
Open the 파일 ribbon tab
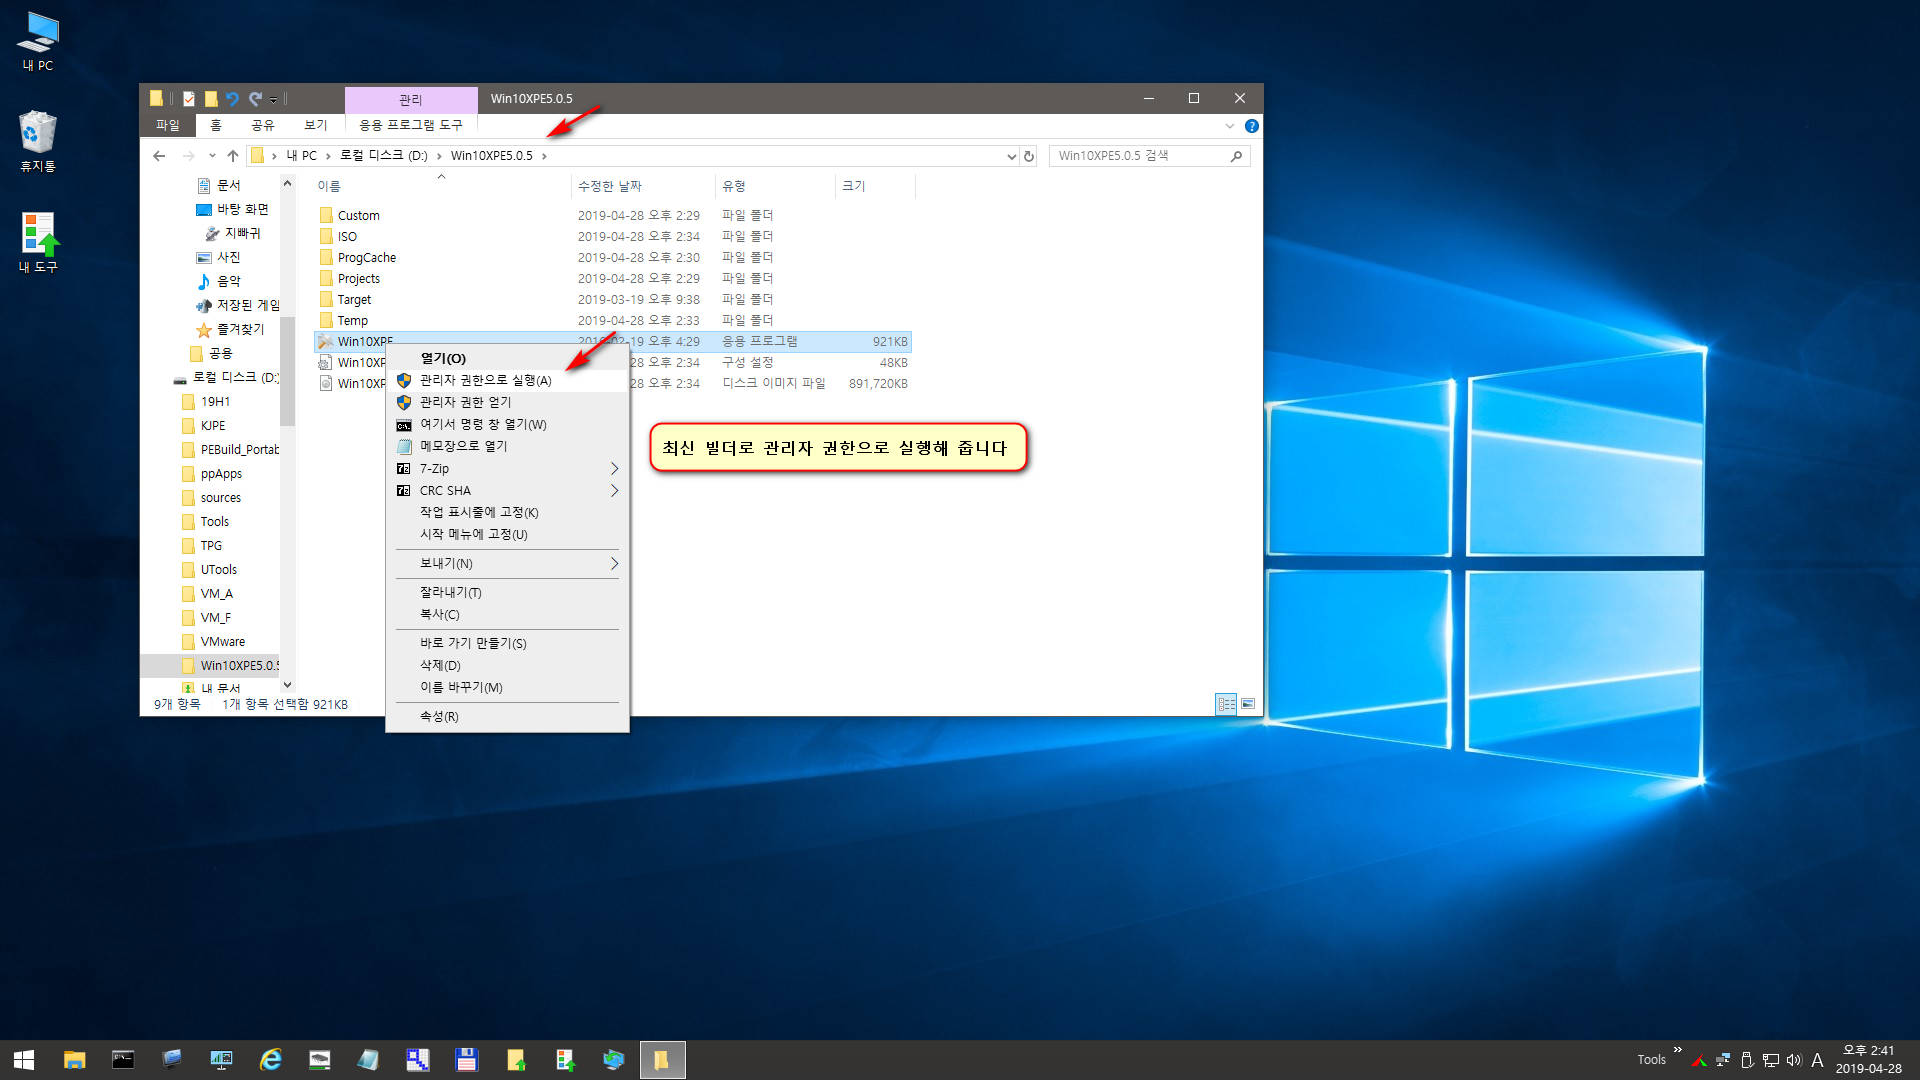coord(168,125)
